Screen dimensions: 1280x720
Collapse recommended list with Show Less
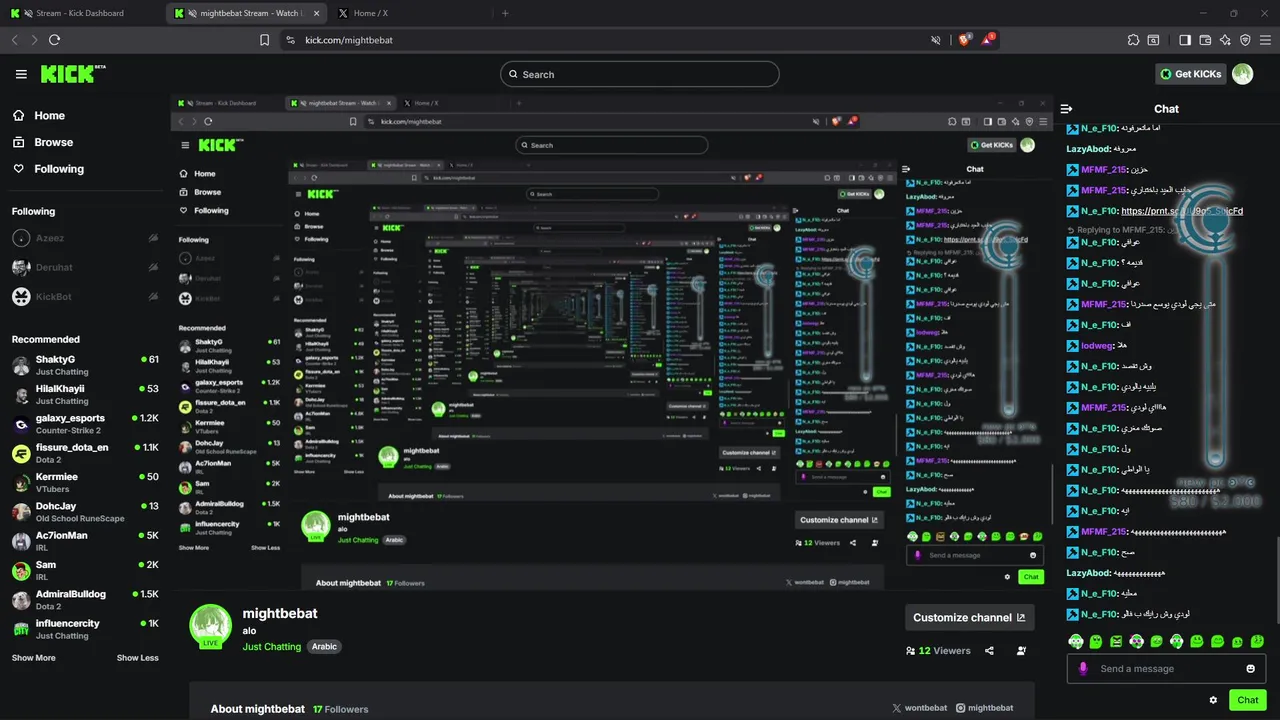tap(137, 658)
